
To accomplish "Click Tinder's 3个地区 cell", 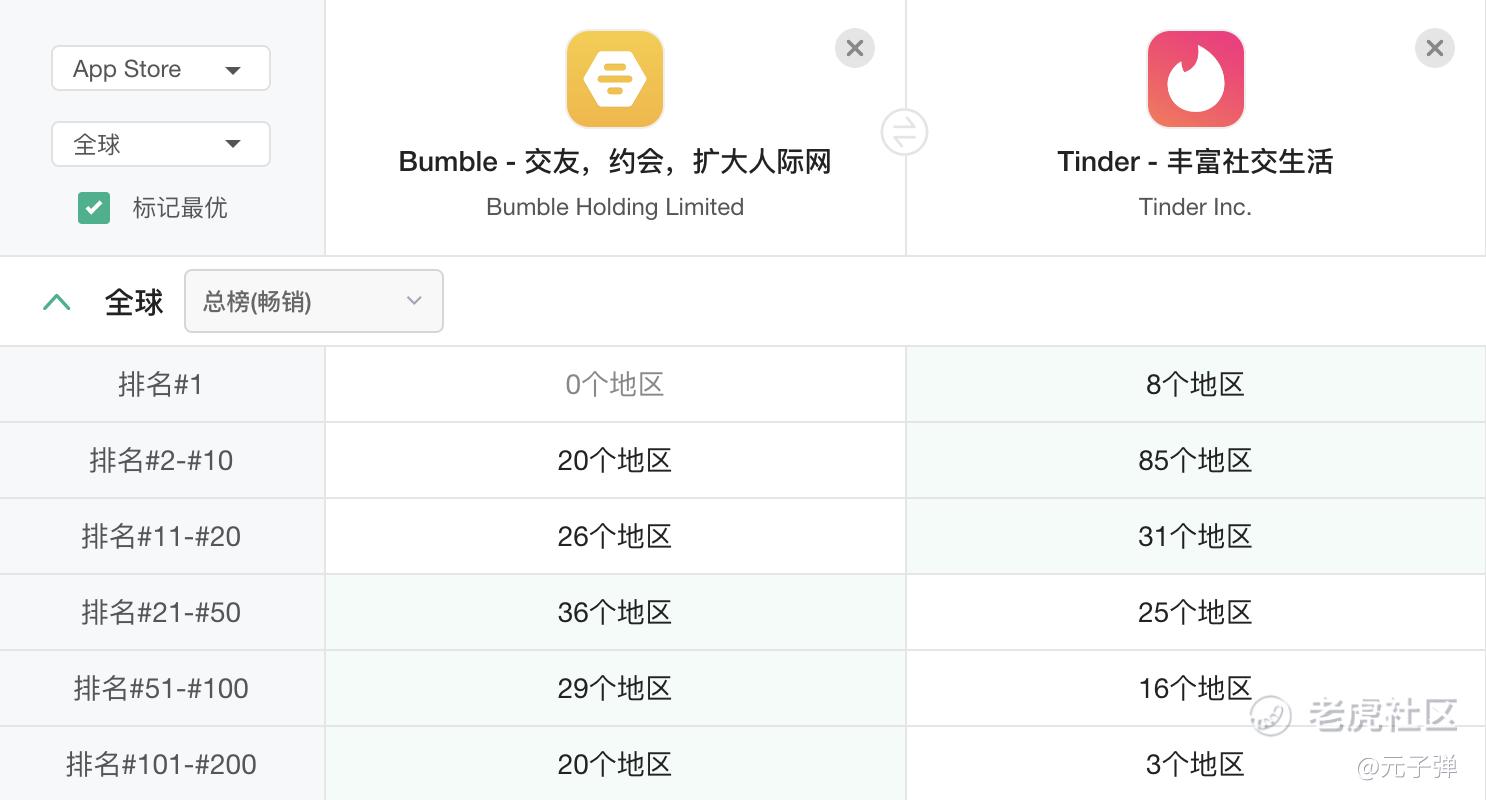I will click(x=1195, y=764).
